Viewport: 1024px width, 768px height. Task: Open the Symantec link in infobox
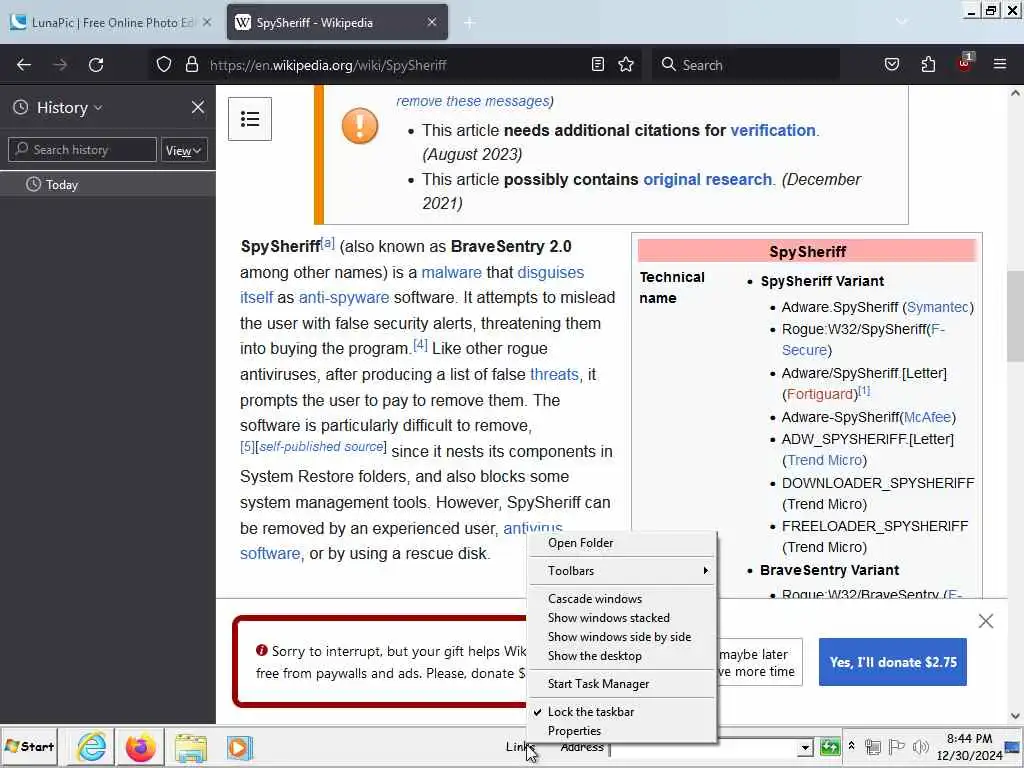938,307
